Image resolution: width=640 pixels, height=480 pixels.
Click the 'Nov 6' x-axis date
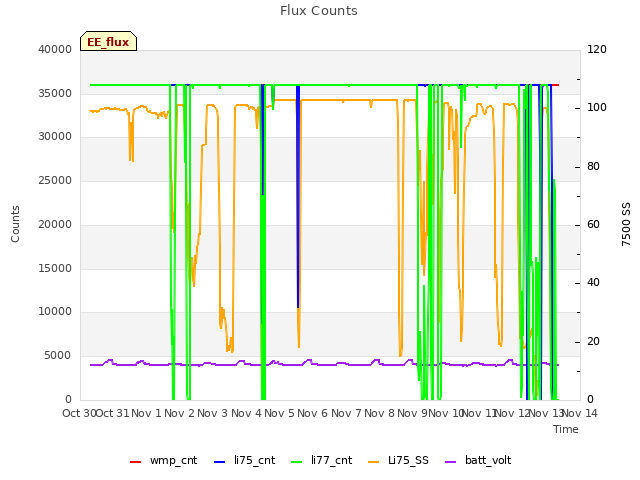pos(313,413)
